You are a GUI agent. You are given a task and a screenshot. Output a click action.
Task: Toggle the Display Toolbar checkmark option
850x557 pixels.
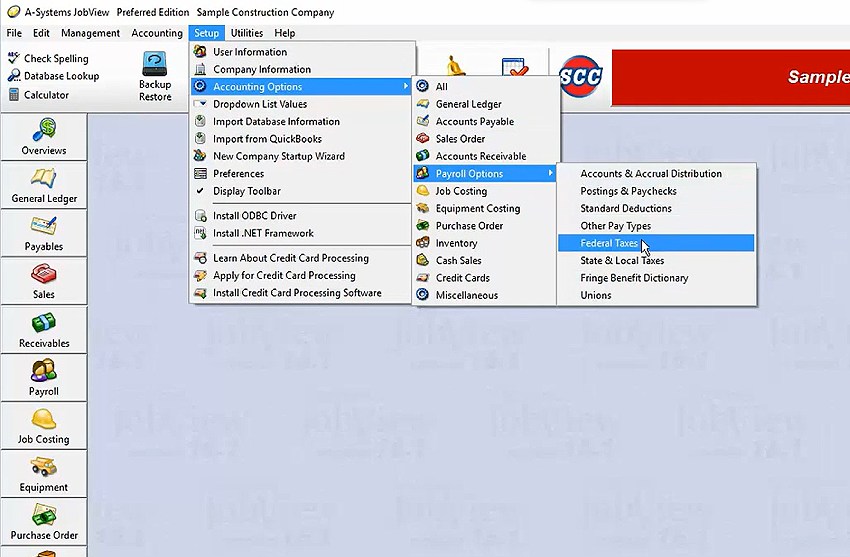(246, 191)
